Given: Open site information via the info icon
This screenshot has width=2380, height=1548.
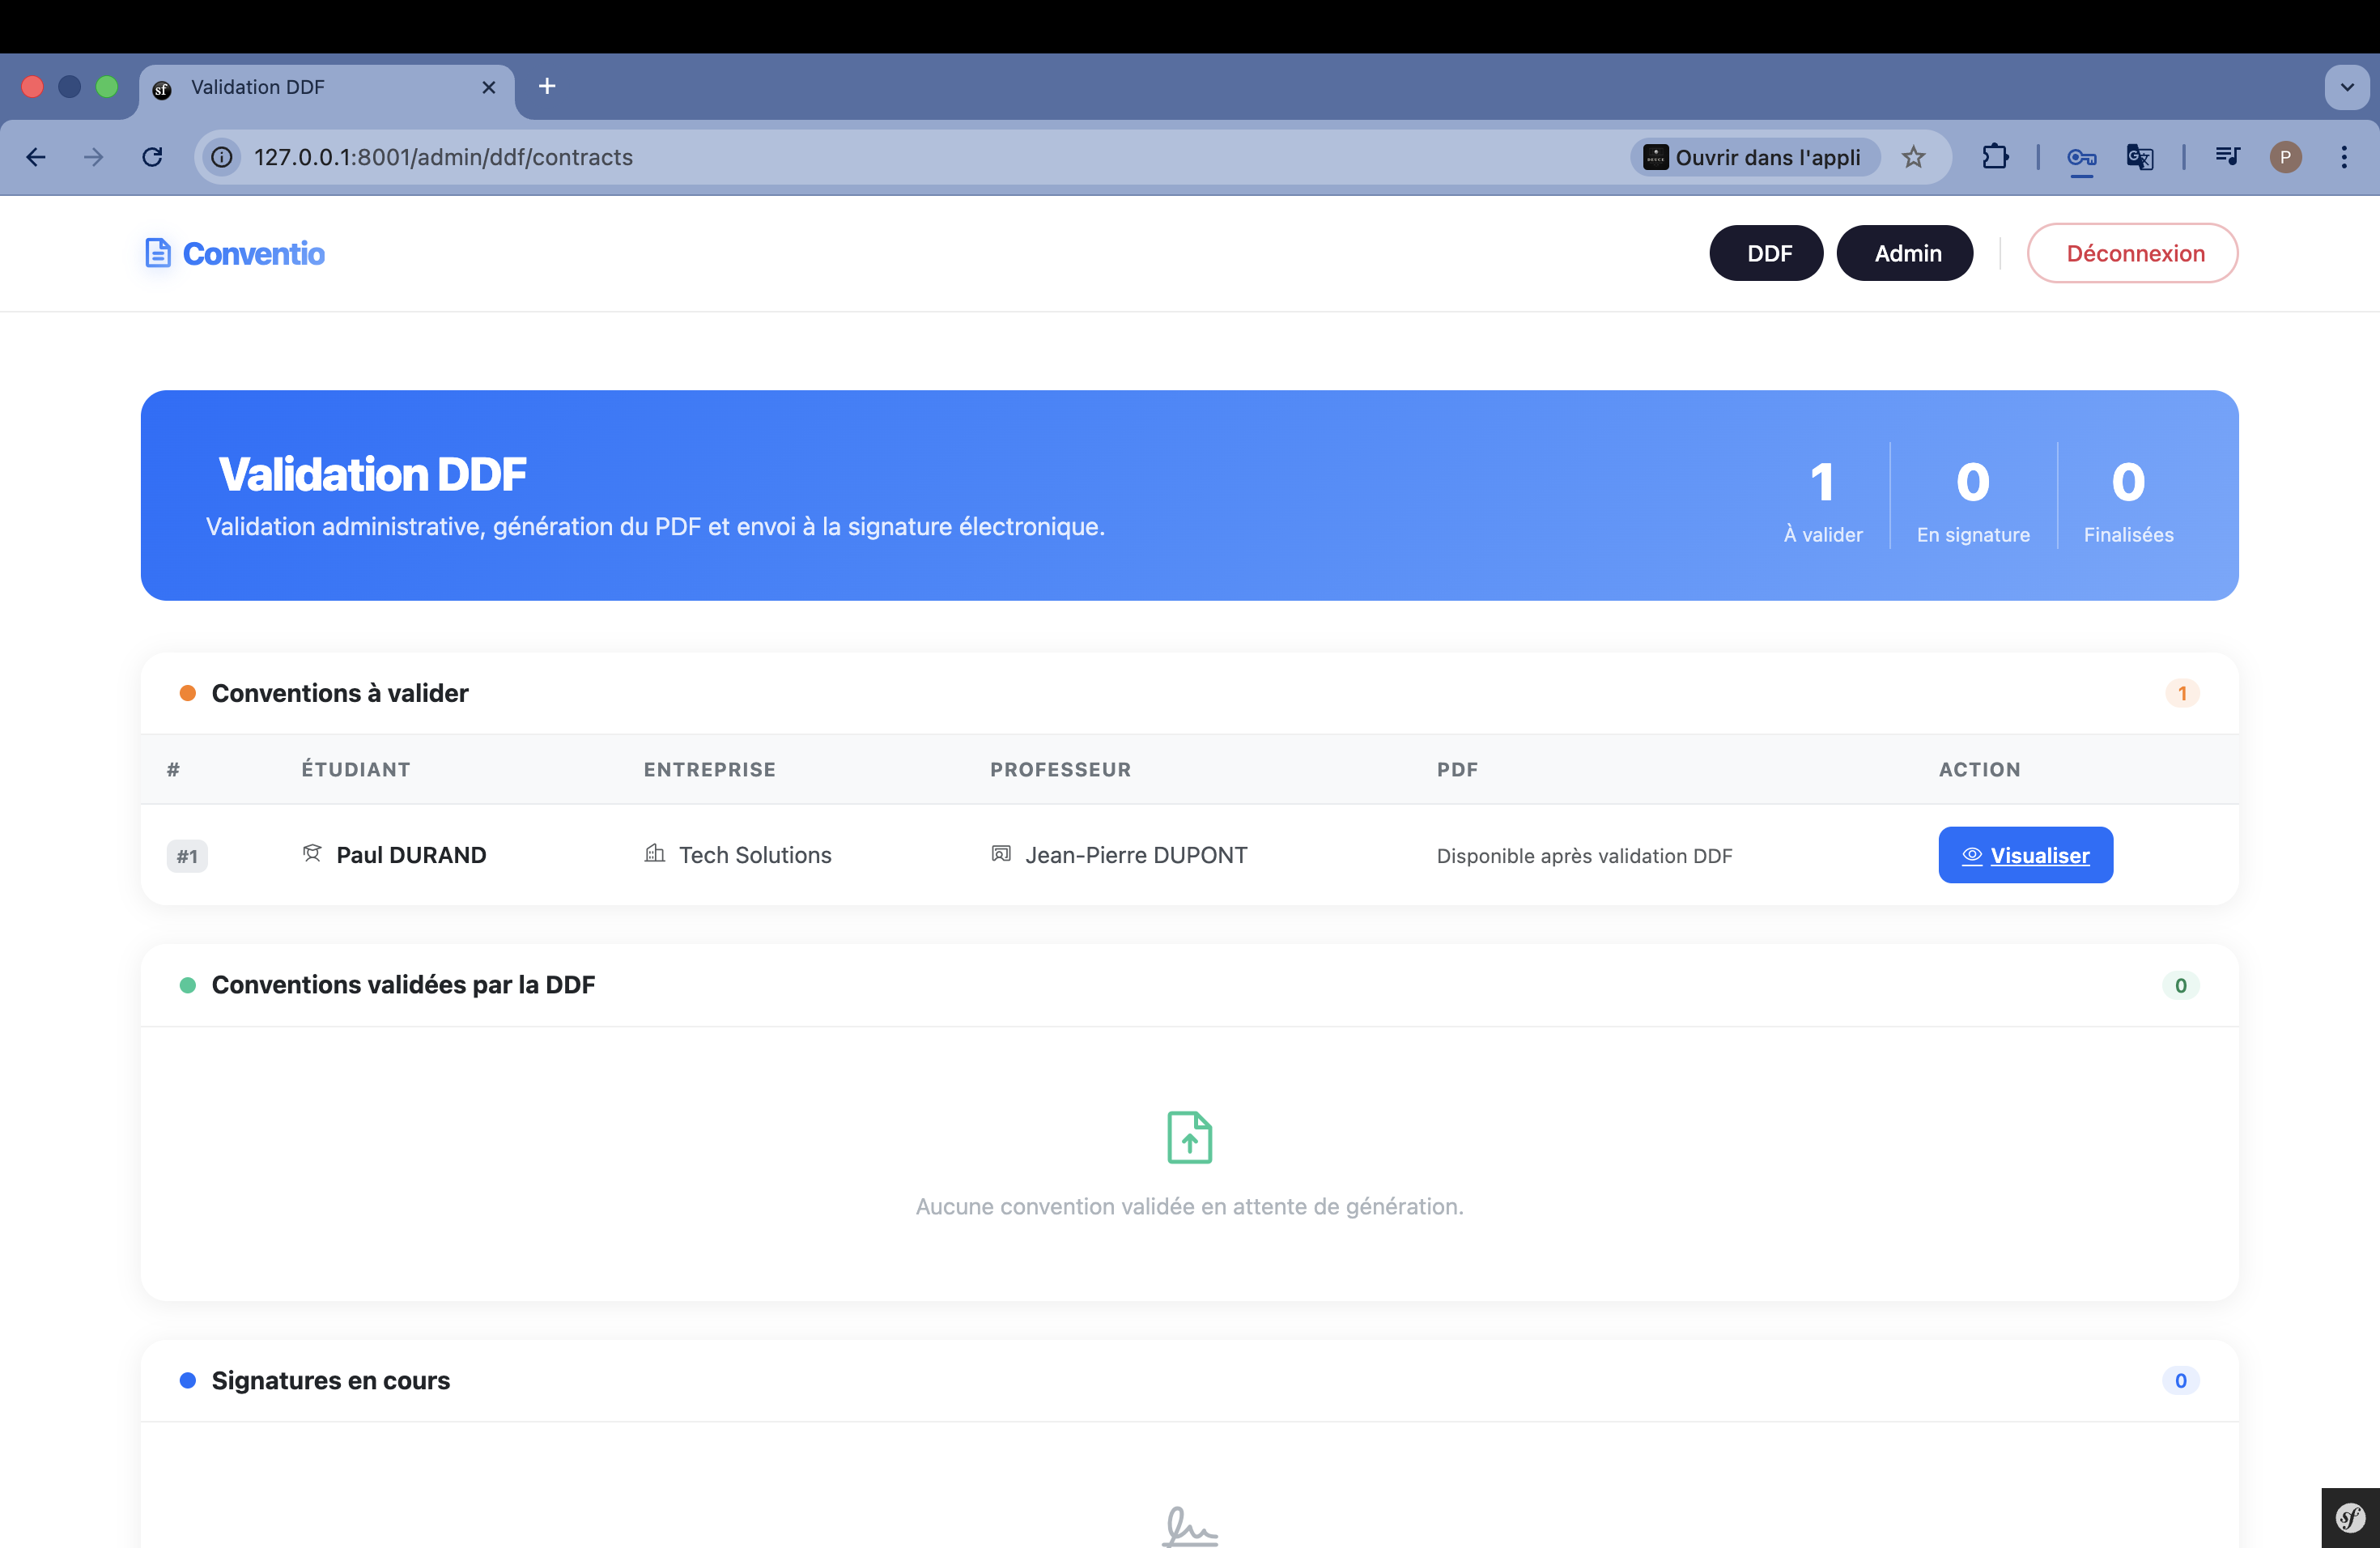Looking at the screenshot, I should point(221,157).
